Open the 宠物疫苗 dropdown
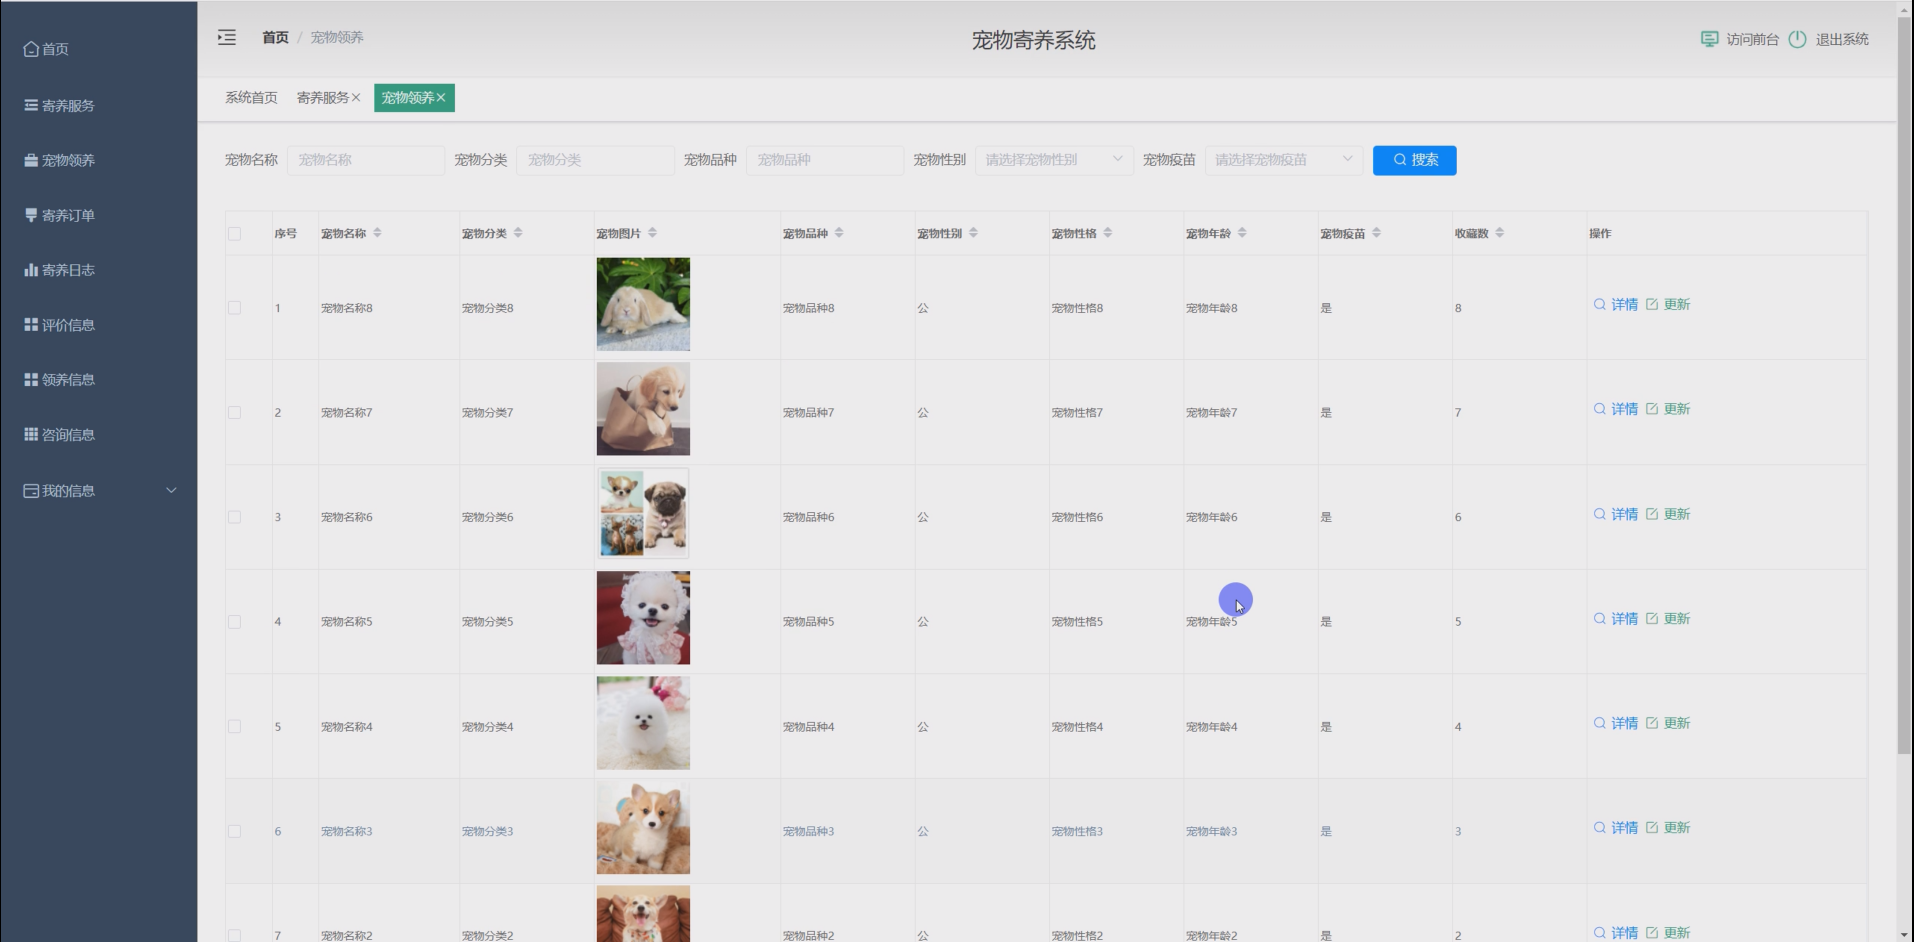The image size is (1914, 942). point(1284,160)
